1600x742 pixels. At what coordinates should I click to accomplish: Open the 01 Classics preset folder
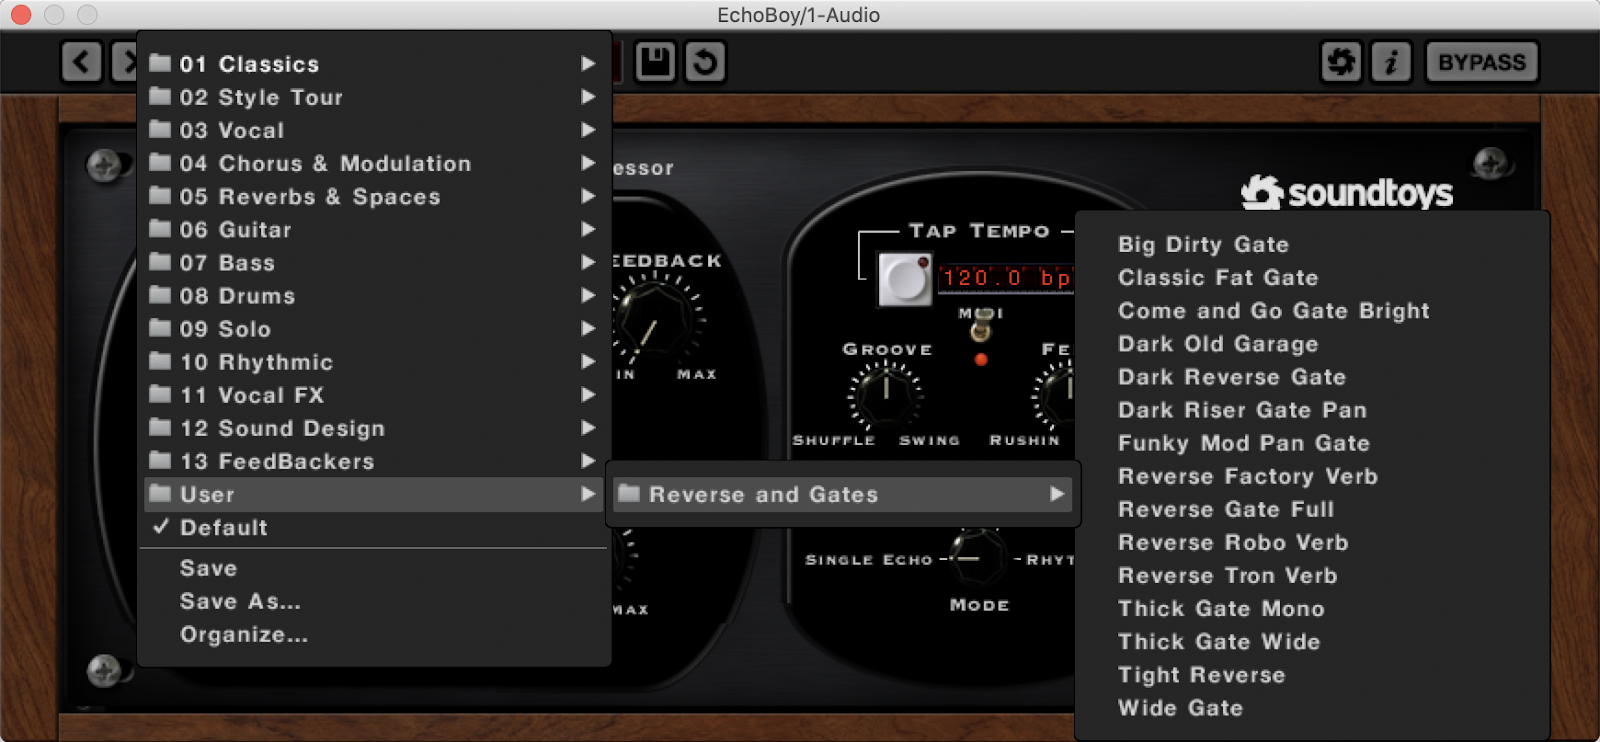point(373,64)
